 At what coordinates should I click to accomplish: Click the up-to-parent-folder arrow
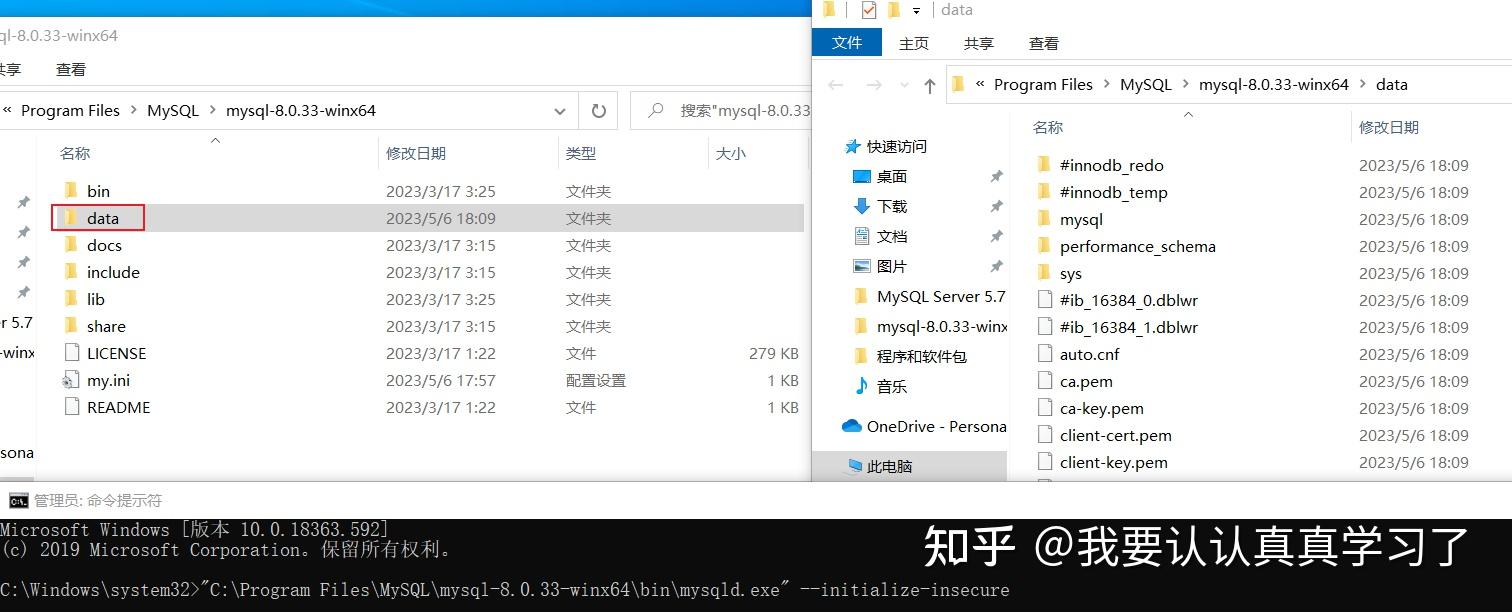[929, 85]
